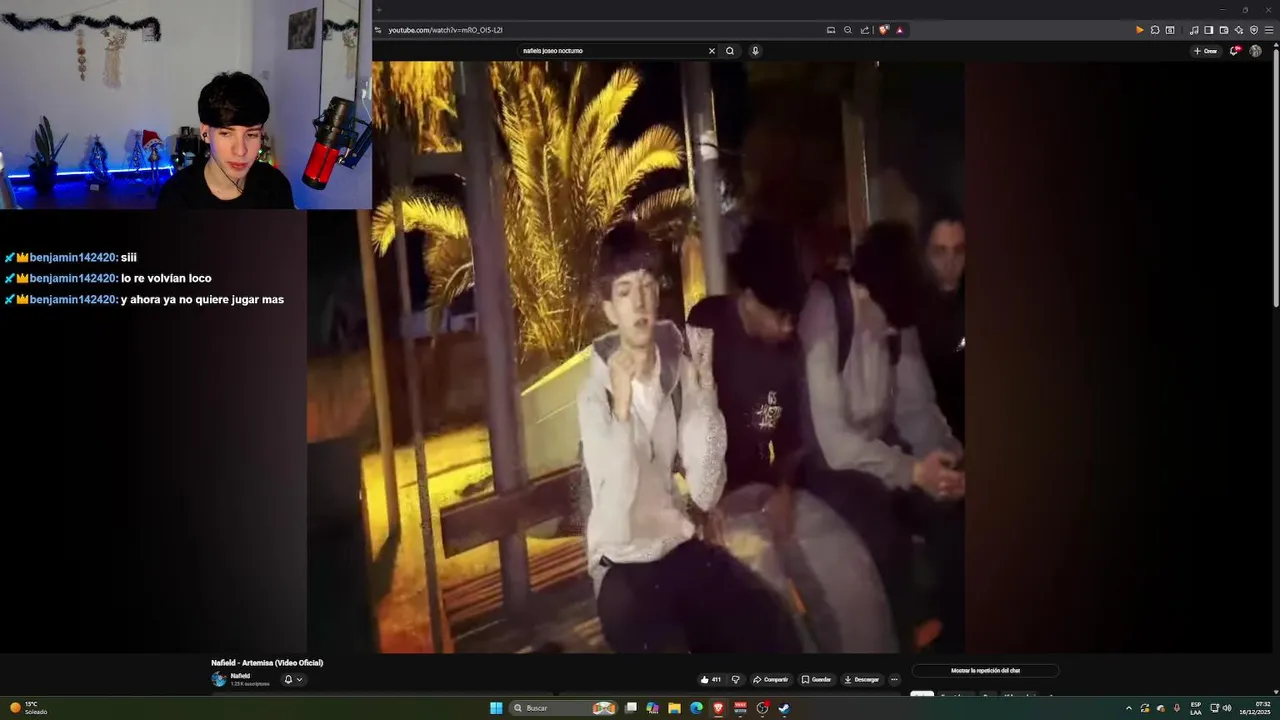Open Microsoft Edge from the taskbar
The width and height of the screenshot is (1280, 720).
(x=696, y=708)
